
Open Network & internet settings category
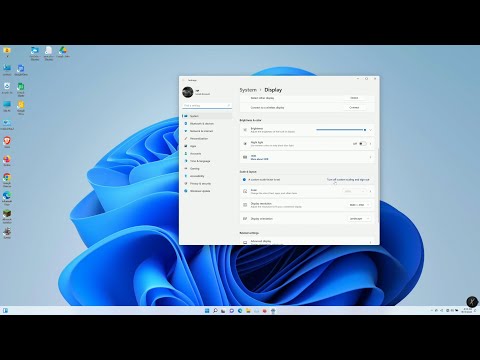pos(207,131)
